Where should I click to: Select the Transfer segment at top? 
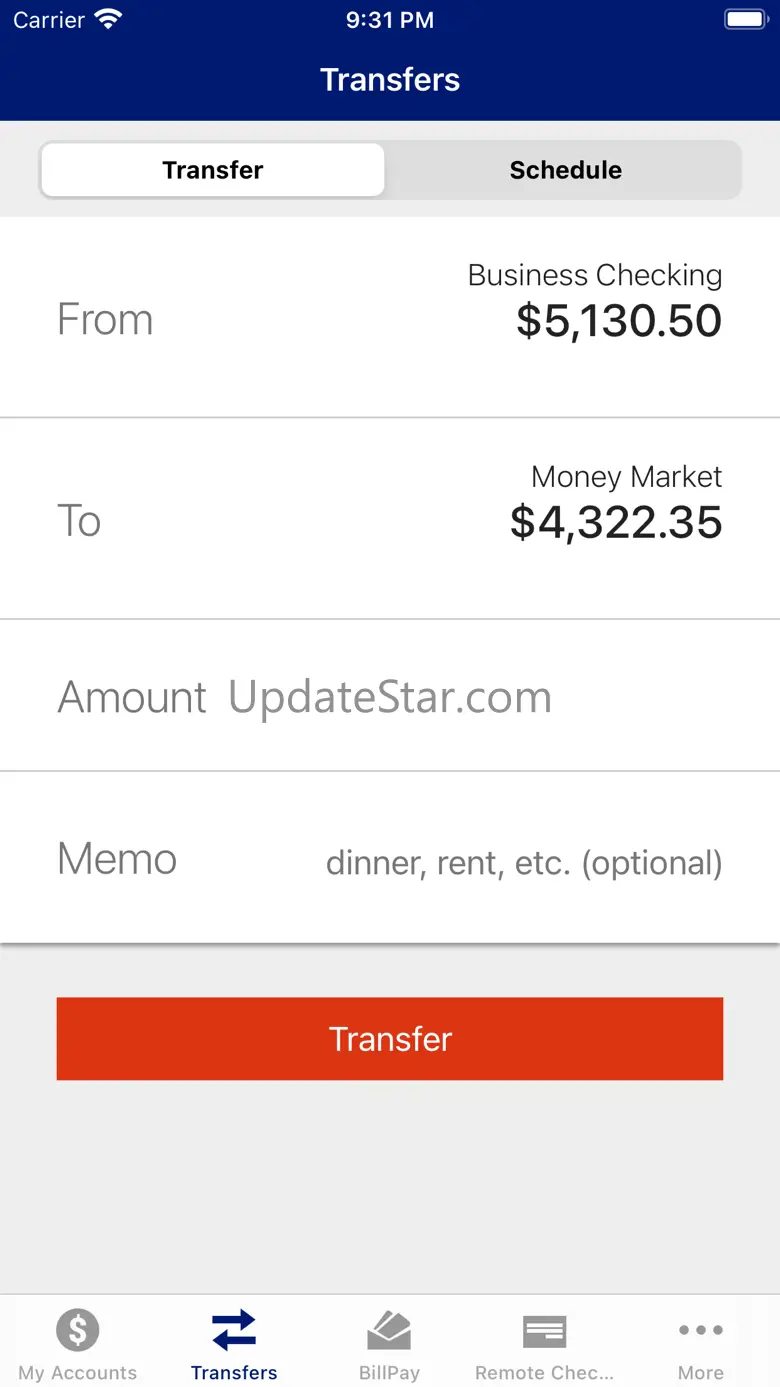point(213,170)
